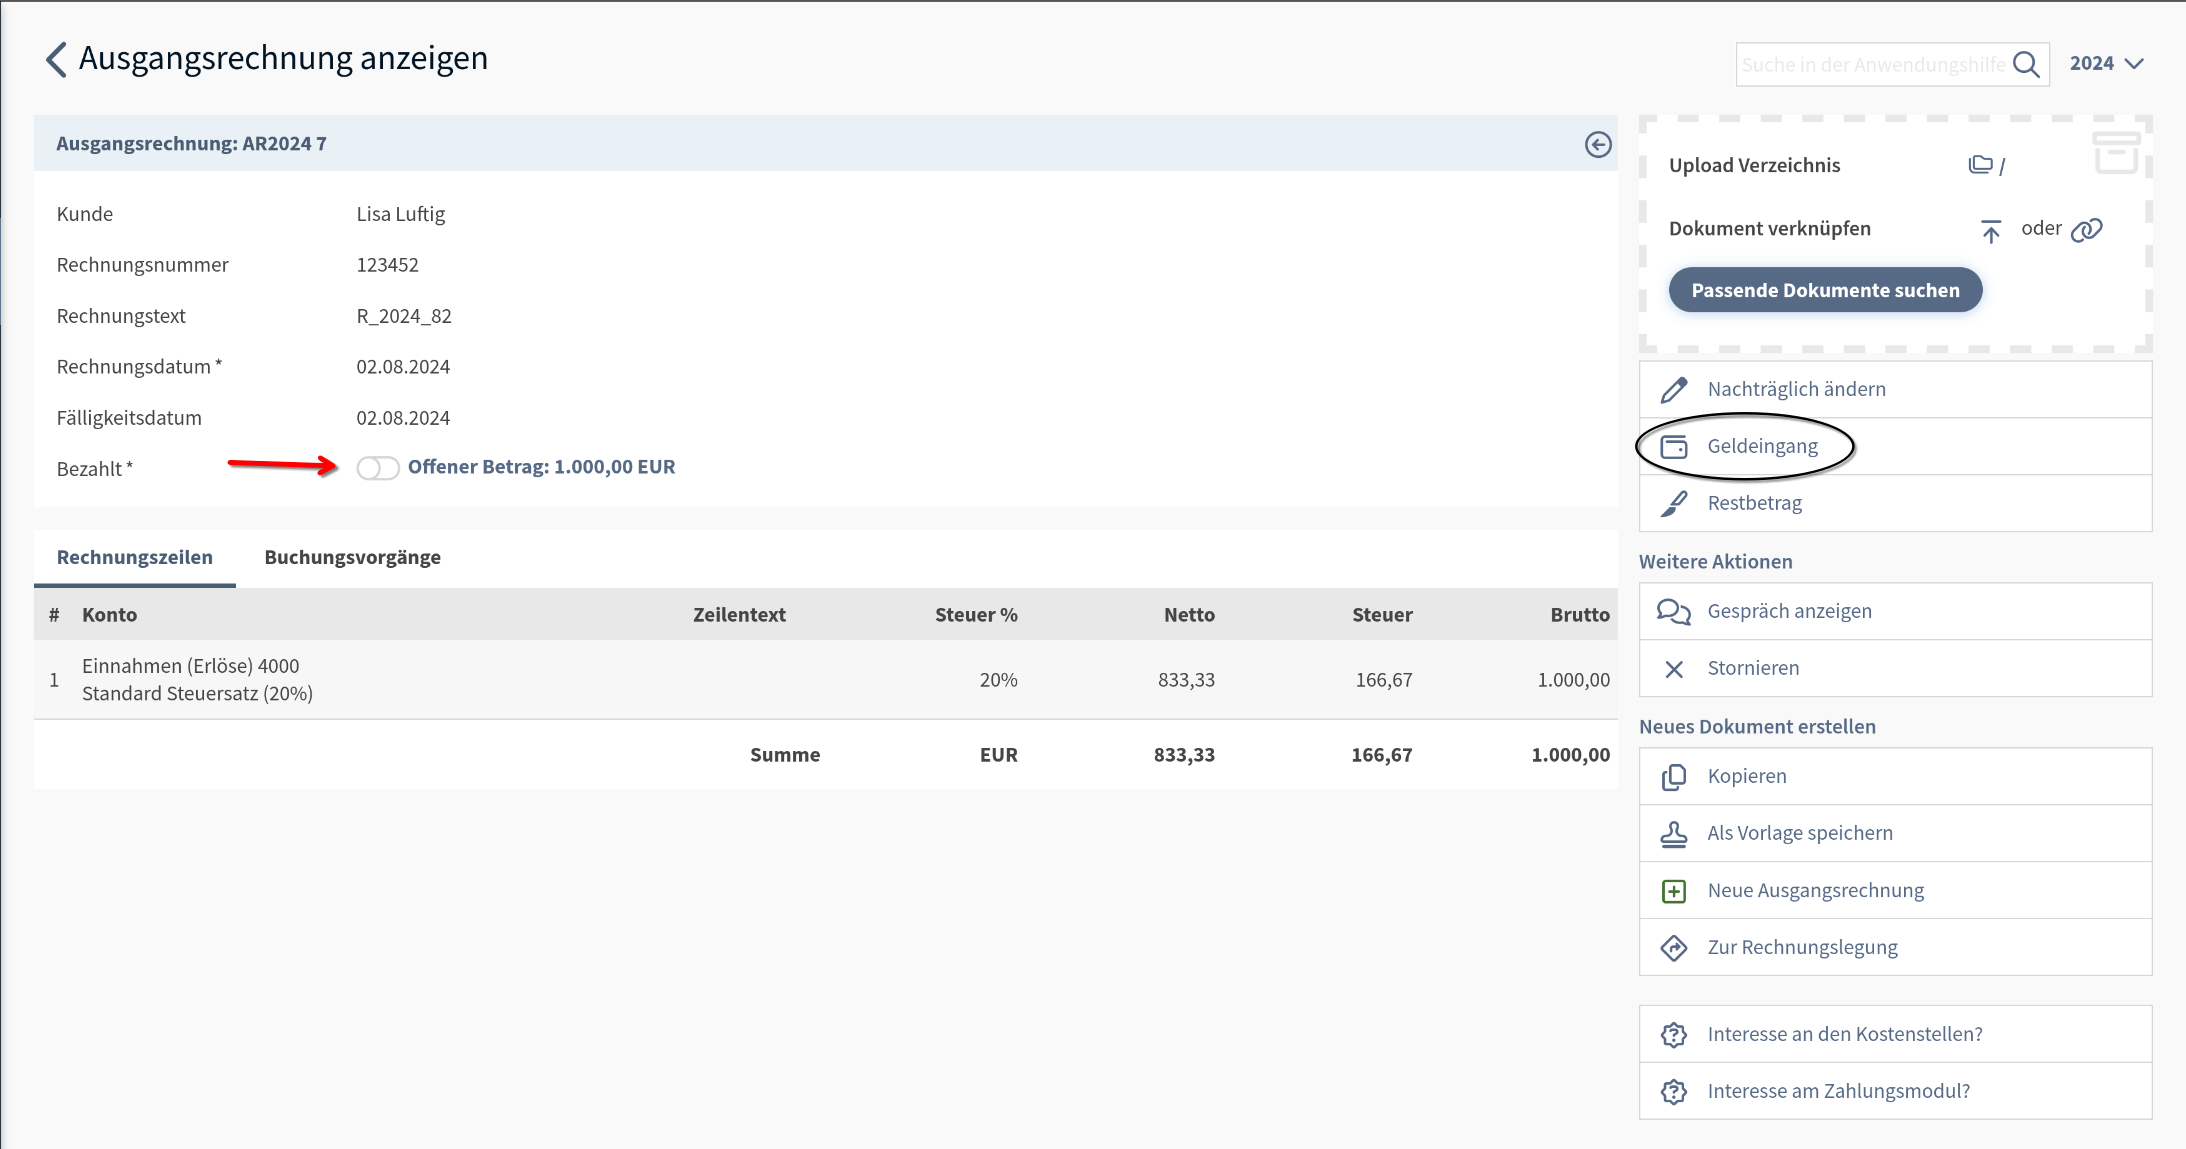Toggle the Bezahlt switch
2186x1149 pixels.
click(x=378, y=468)
